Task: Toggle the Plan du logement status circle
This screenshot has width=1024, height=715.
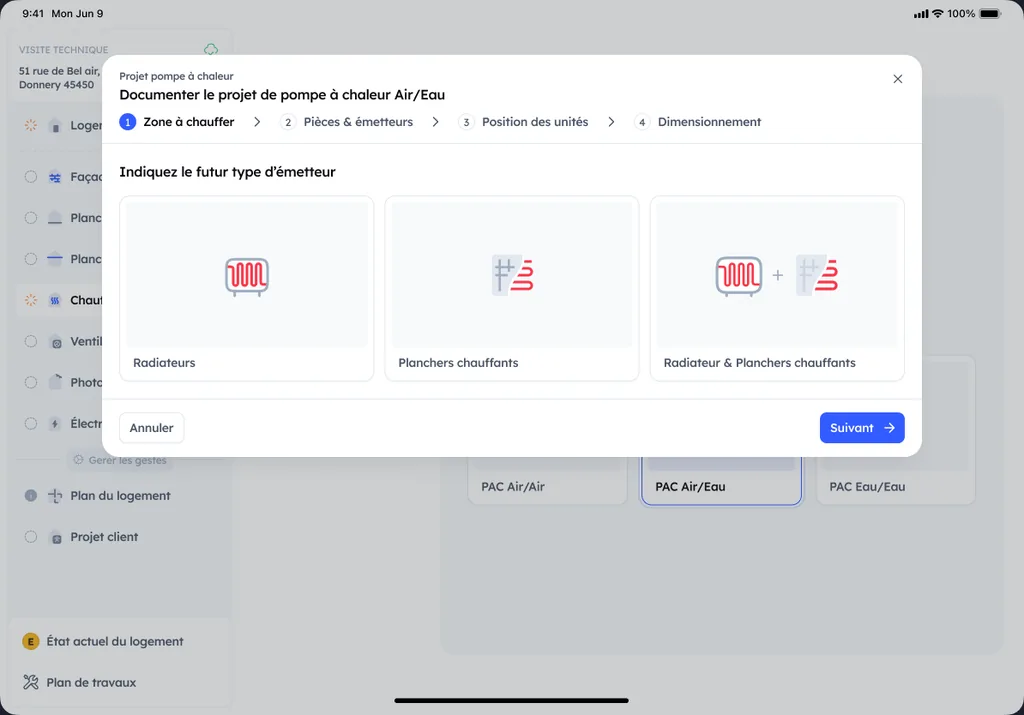Action: [31, 496]
